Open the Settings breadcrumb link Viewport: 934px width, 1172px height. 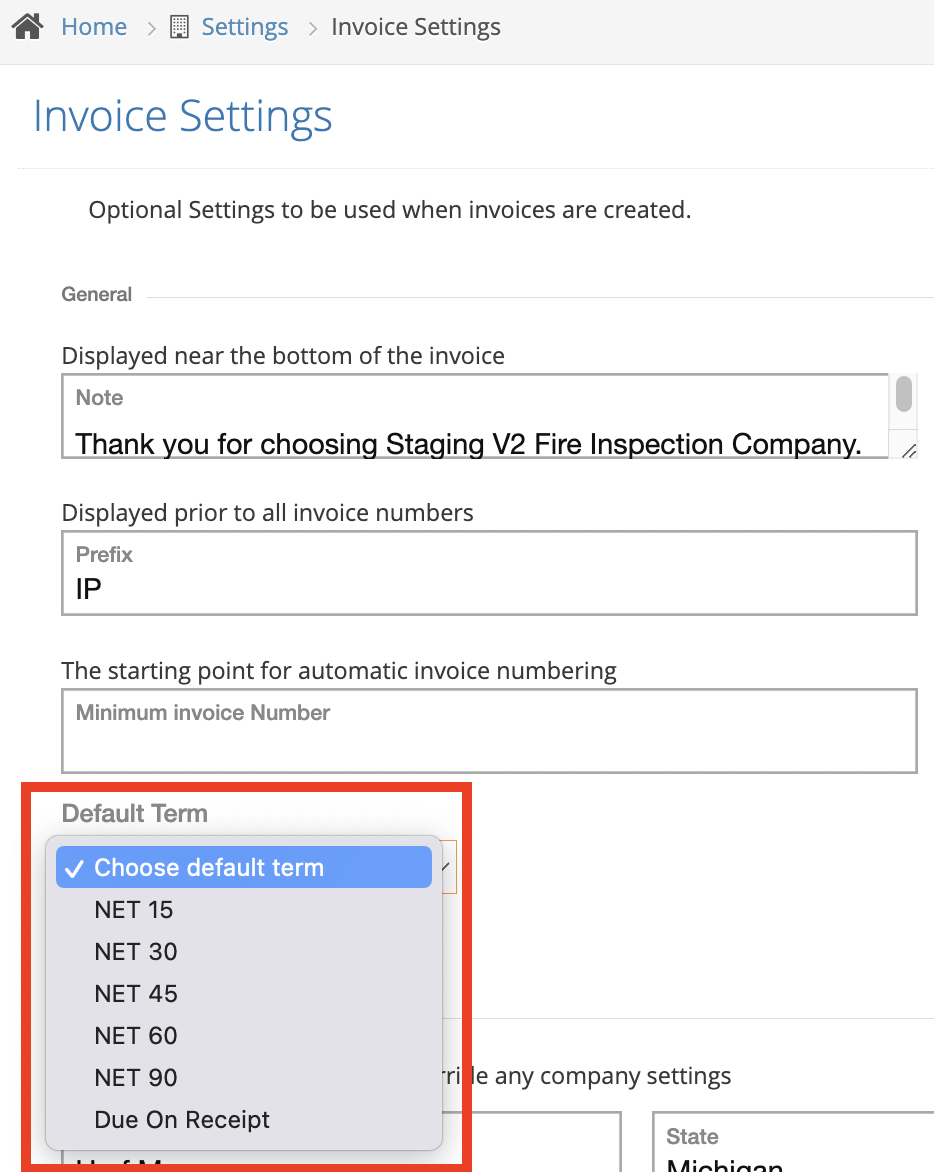(244, 27)
